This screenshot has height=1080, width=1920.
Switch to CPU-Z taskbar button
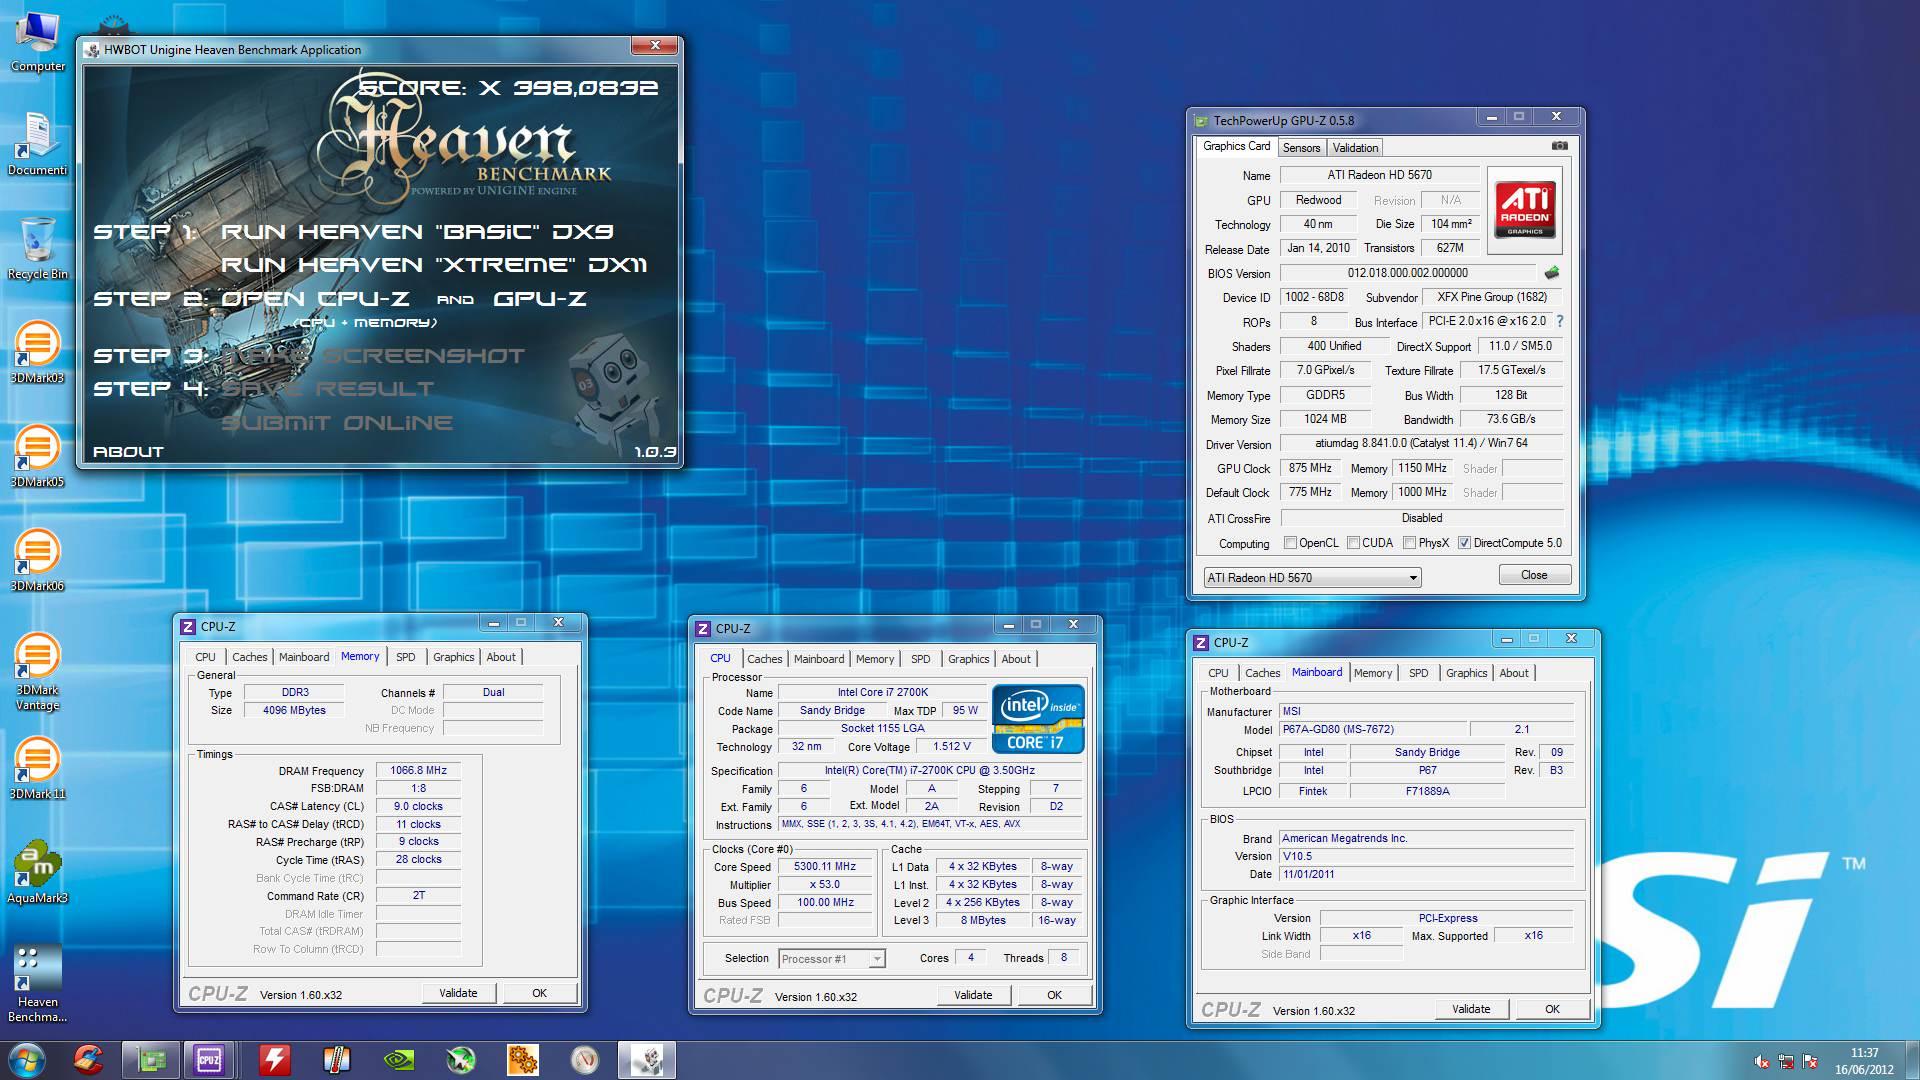click(210, 1059)
